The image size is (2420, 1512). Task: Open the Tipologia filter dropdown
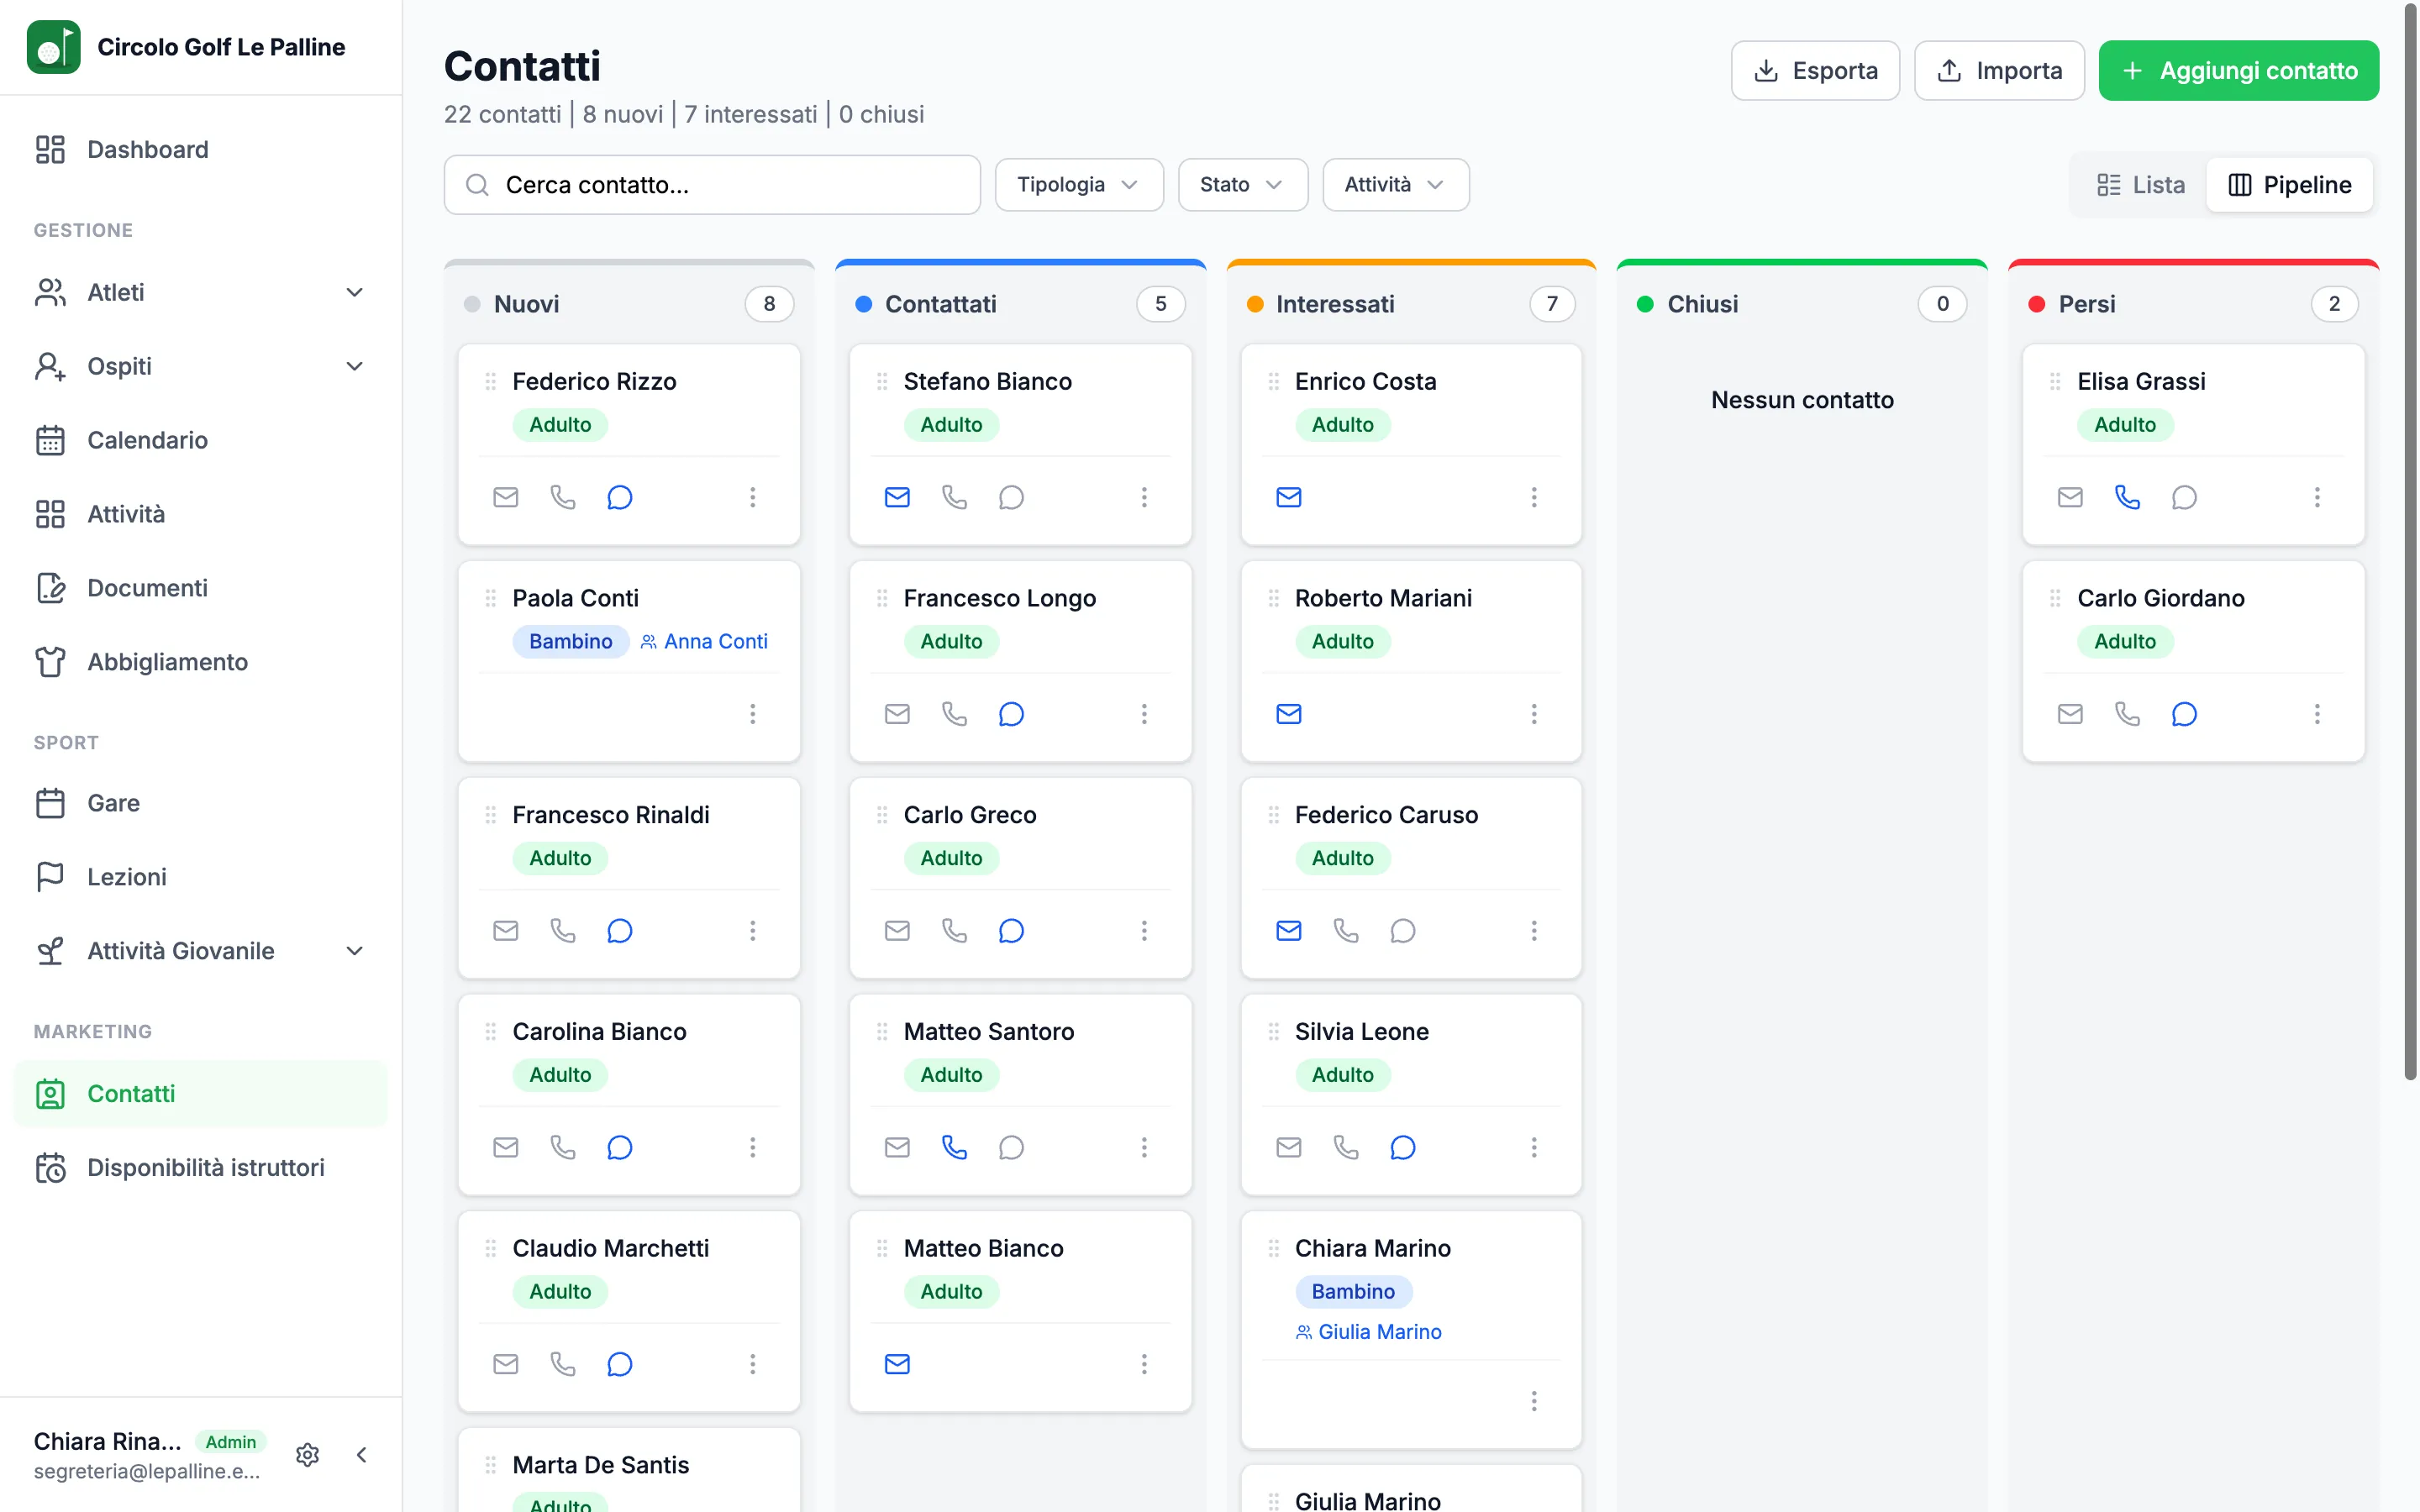[x=1079, y=185]
